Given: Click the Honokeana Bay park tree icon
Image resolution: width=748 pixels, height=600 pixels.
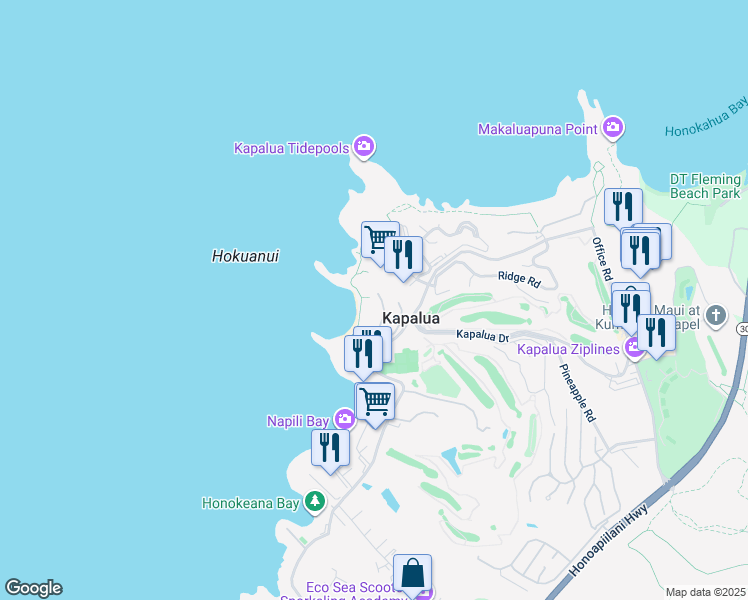Looking at the screenshot, I should click(x=315, y=502).
